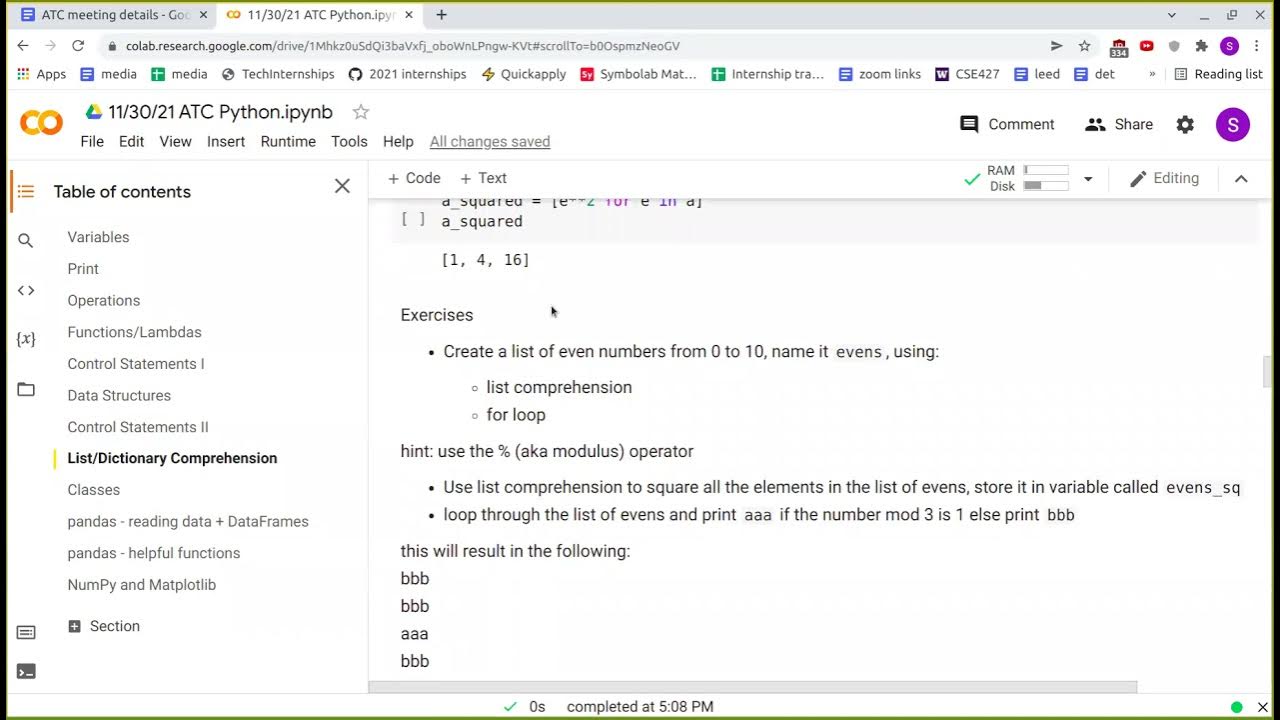Screen dimensions: 1280x720
Task: Go to Control Statements I section
Action: point(136,364)
